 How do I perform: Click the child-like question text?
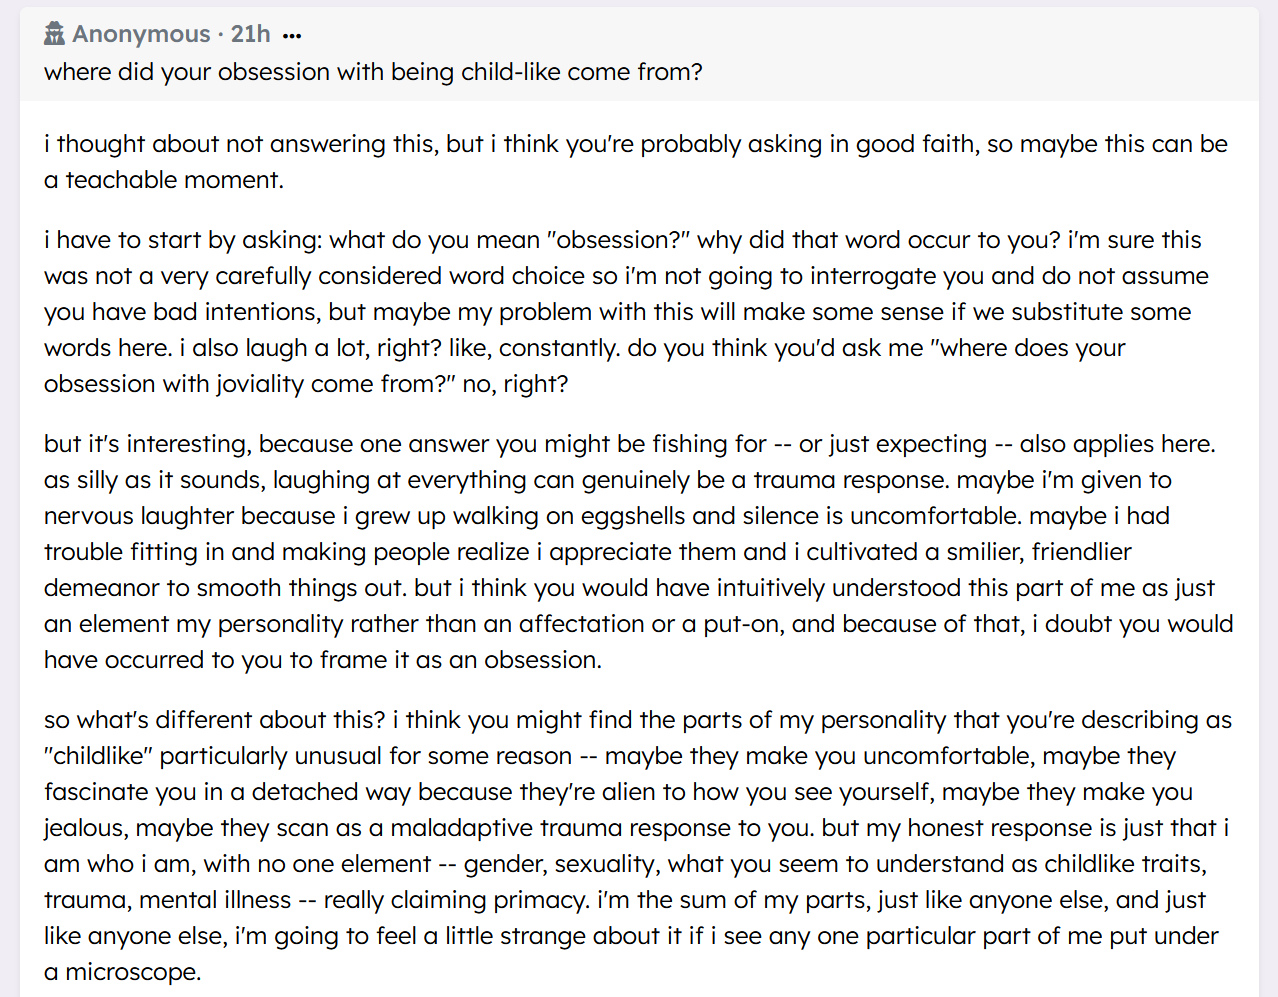tap(373, 72)
